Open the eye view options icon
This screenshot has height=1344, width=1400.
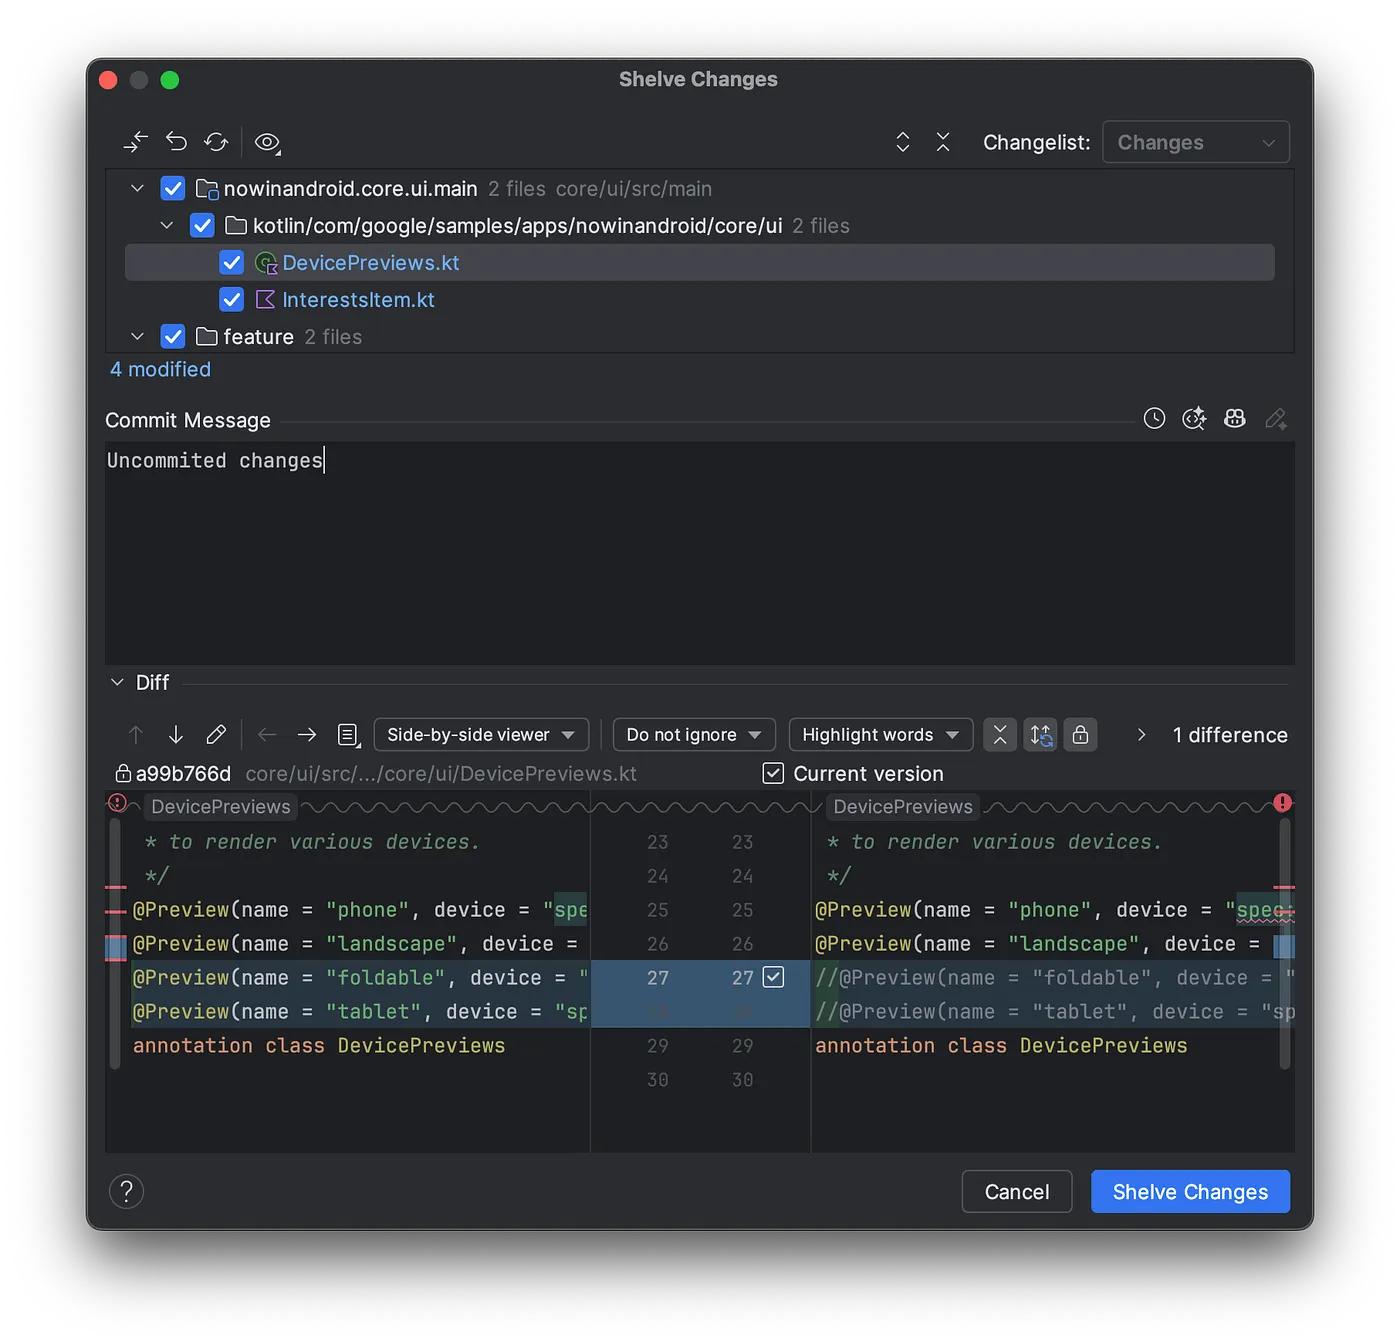pyautogui.click(x=267, y=142)
